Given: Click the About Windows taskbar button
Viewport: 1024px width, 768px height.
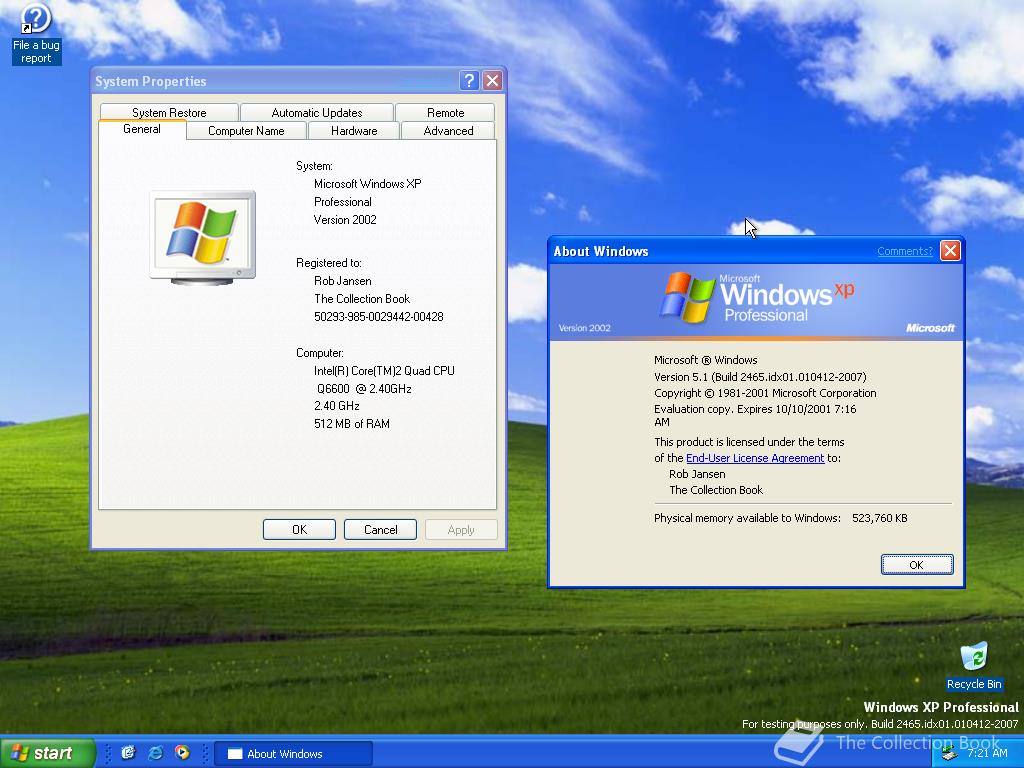Looking at the screenshot, I should (x=293, y=754).
